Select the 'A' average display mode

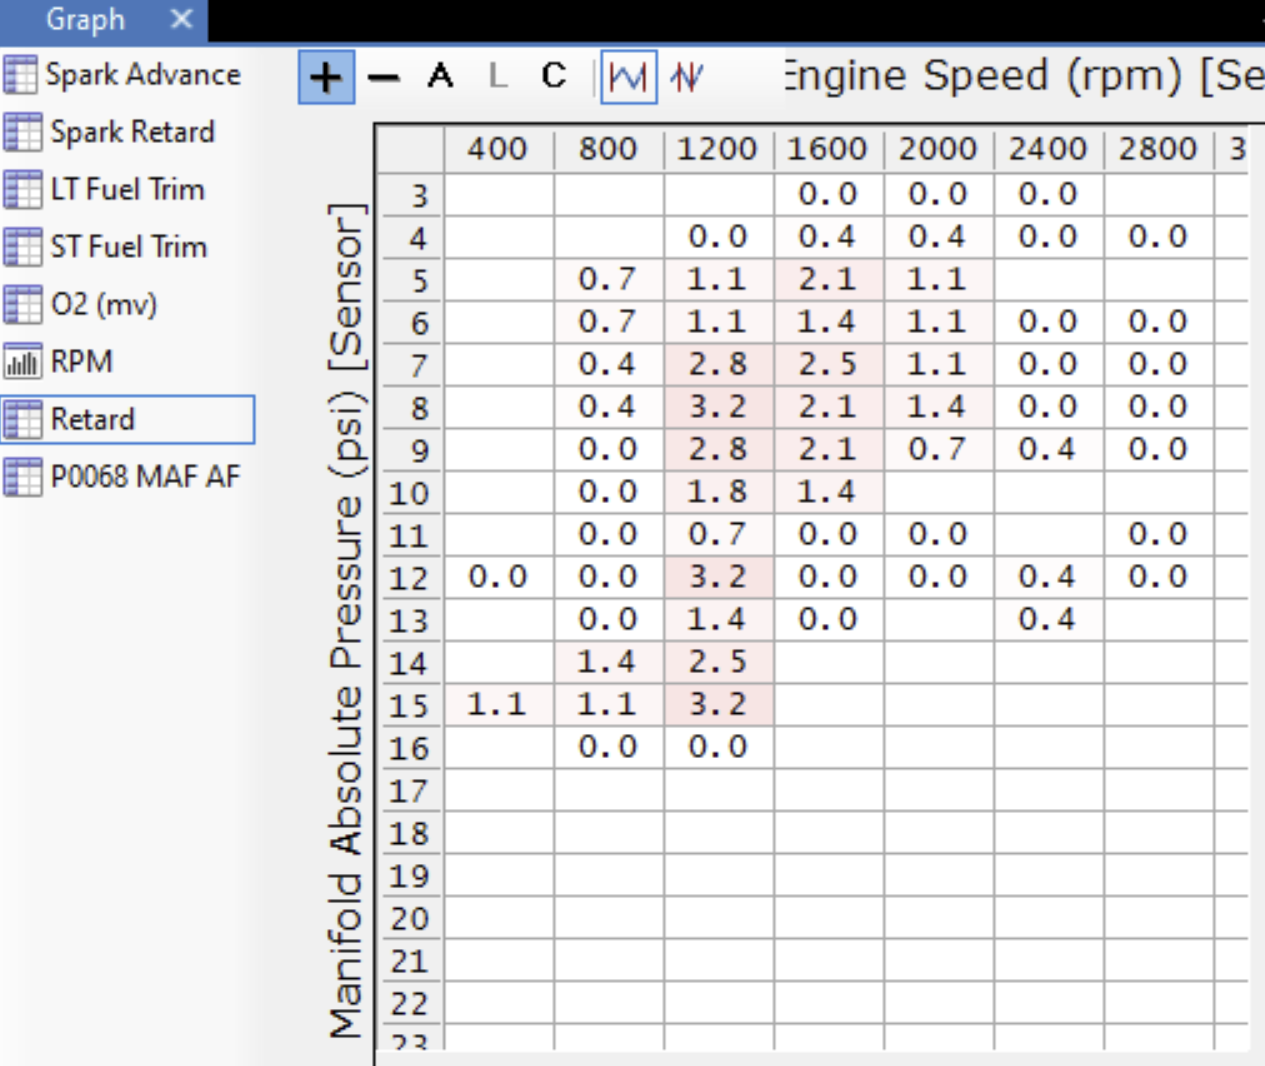point(440,76)
